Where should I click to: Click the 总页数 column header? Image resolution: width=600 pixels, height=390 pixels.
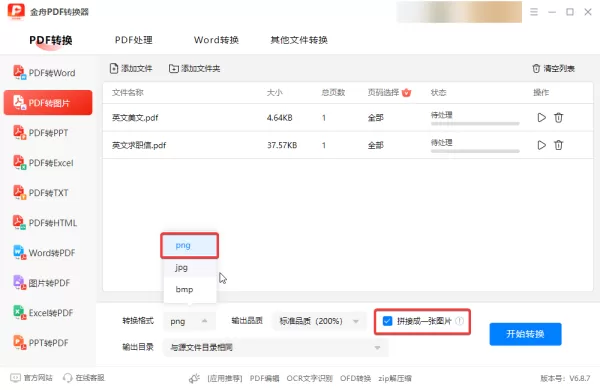(x=333, y=92)
